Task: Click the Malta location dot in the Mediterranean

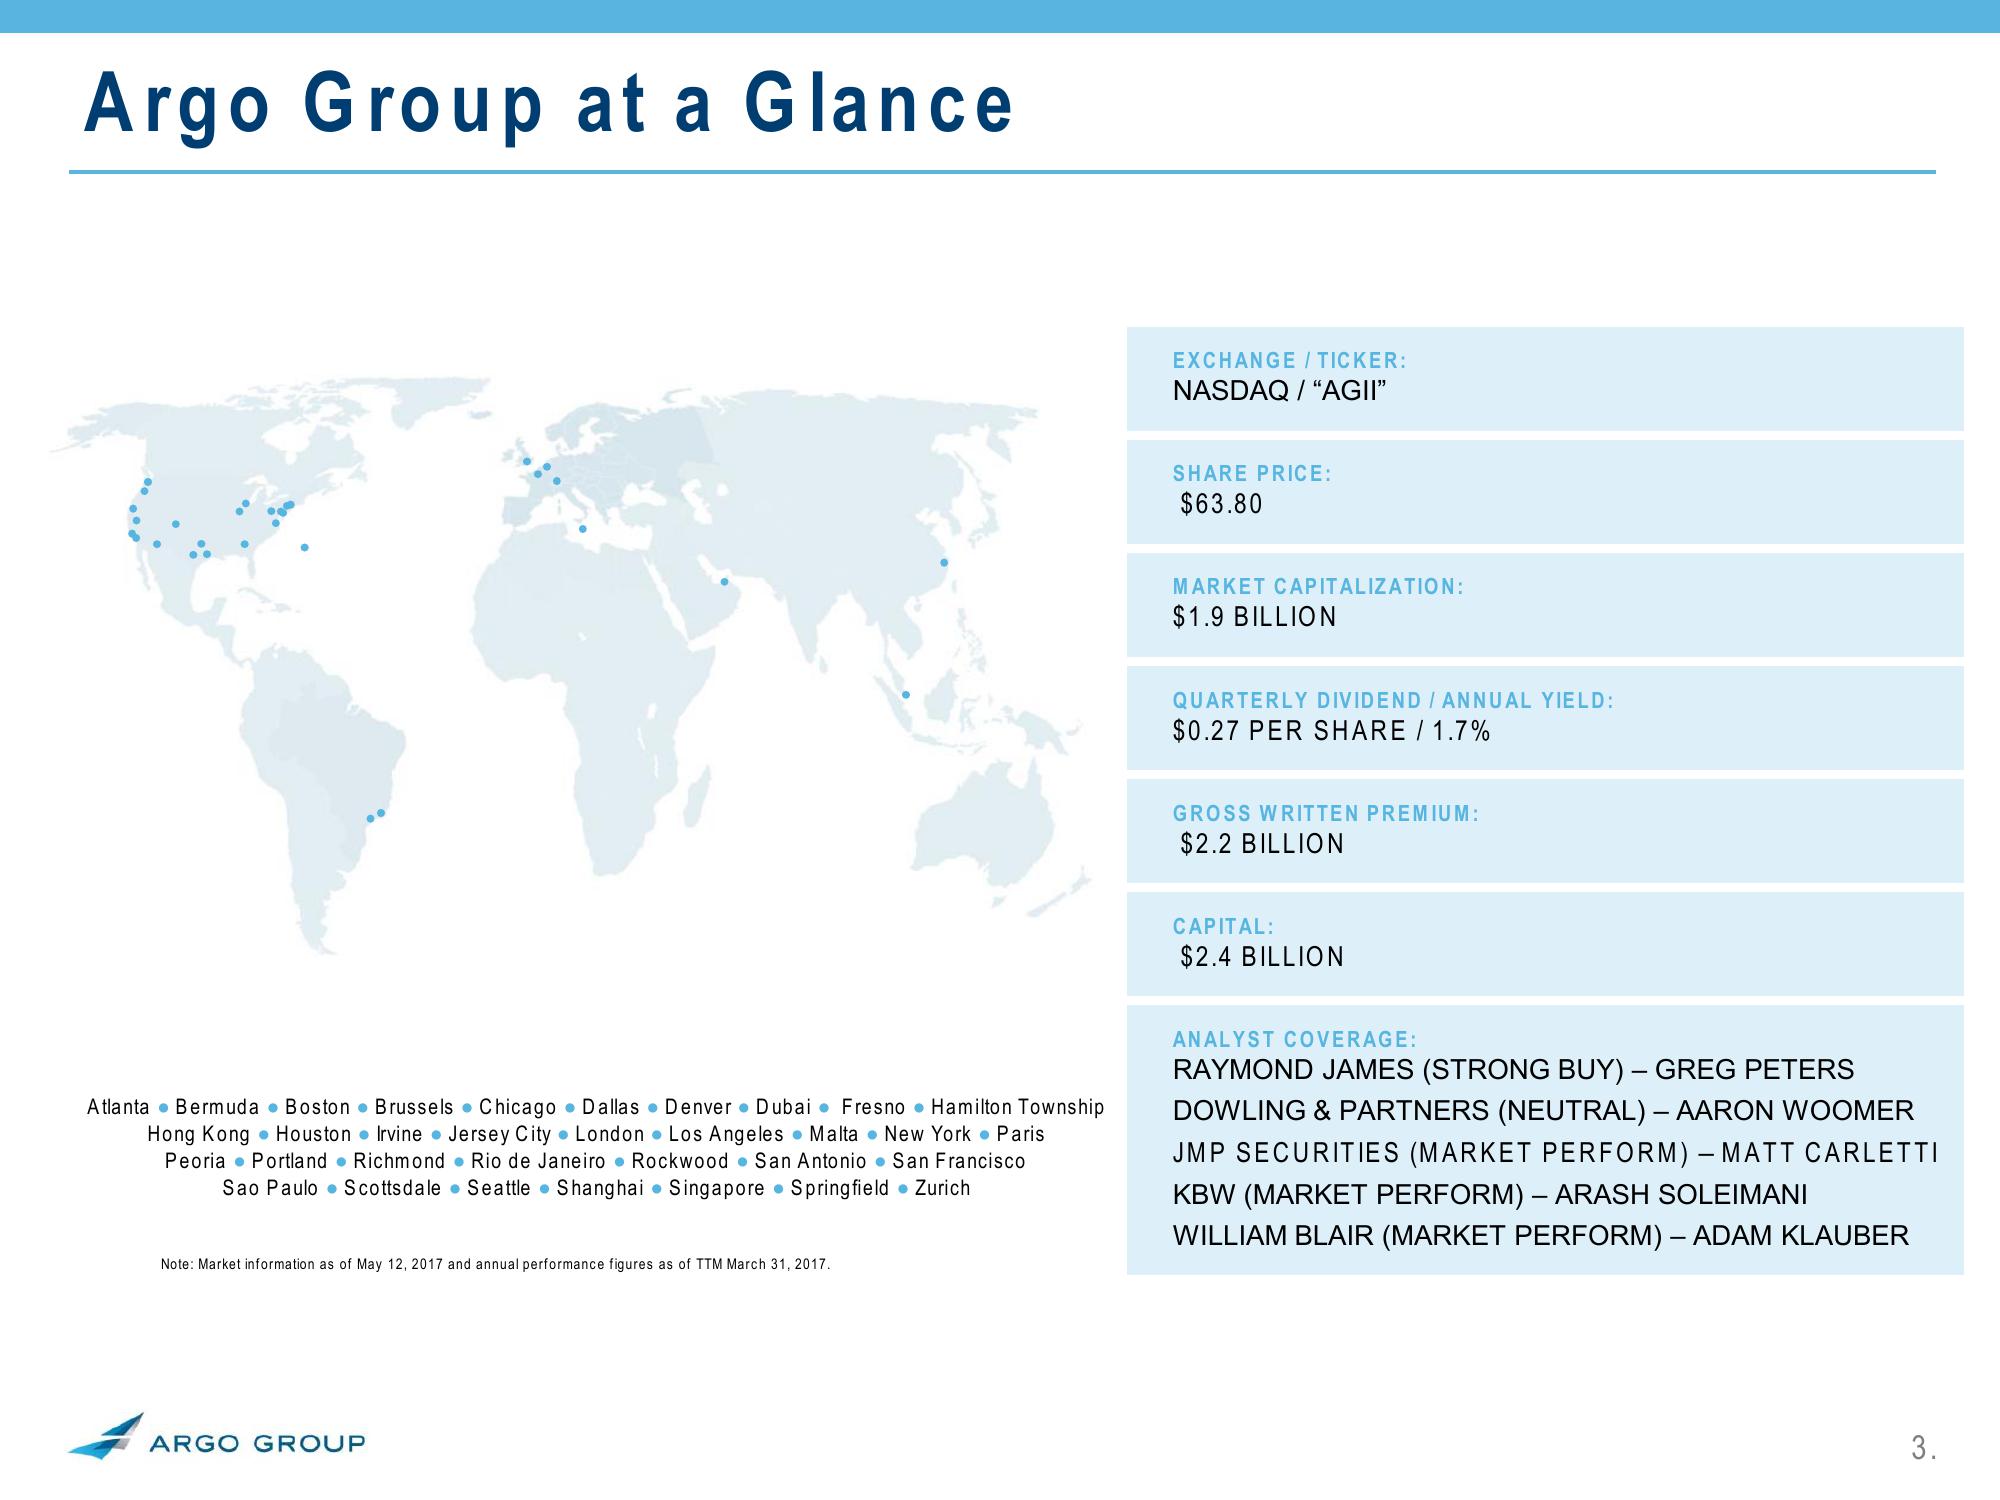Action: coord(582,528)
